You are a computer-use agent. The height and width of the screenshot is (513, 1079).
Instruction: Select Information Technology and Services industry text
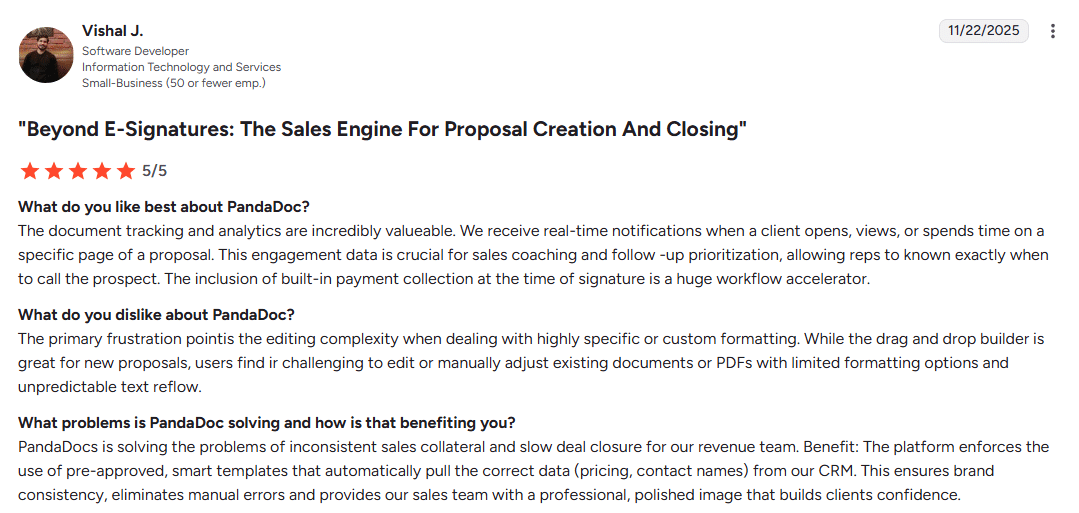point(181,67)
